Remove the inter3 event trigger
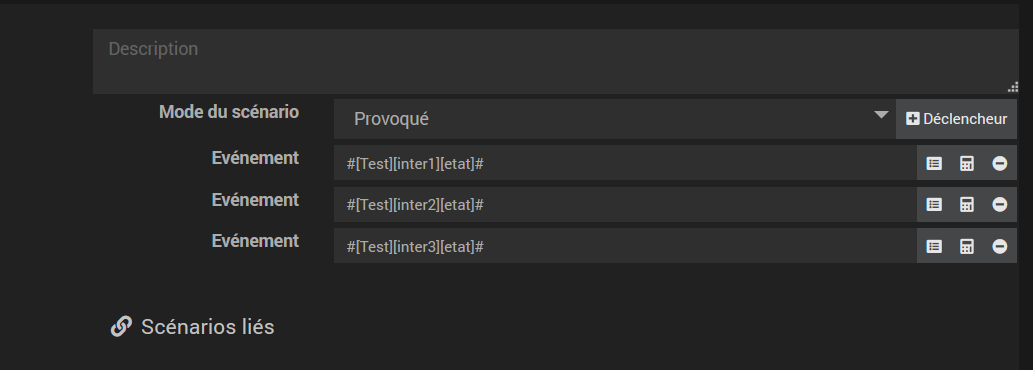 click(x=999, y=246)
